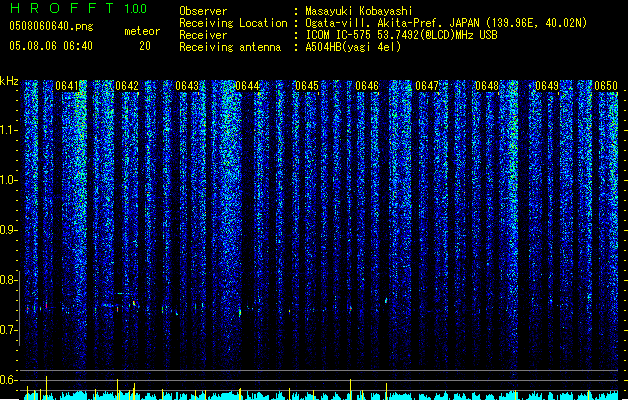Select observer name Masayuki Kobayashi

[x=359, y=11]
